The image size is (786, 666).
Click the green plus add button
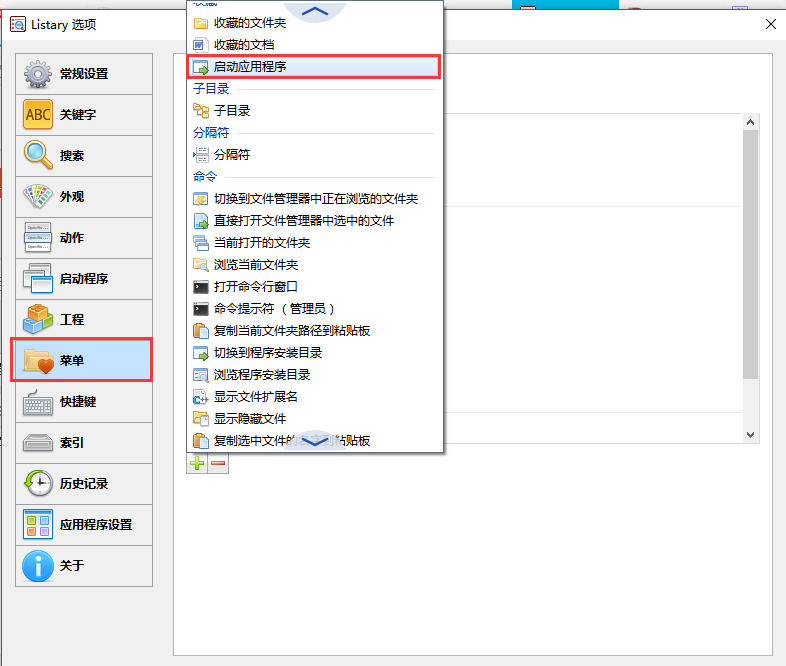coord(197,463)
